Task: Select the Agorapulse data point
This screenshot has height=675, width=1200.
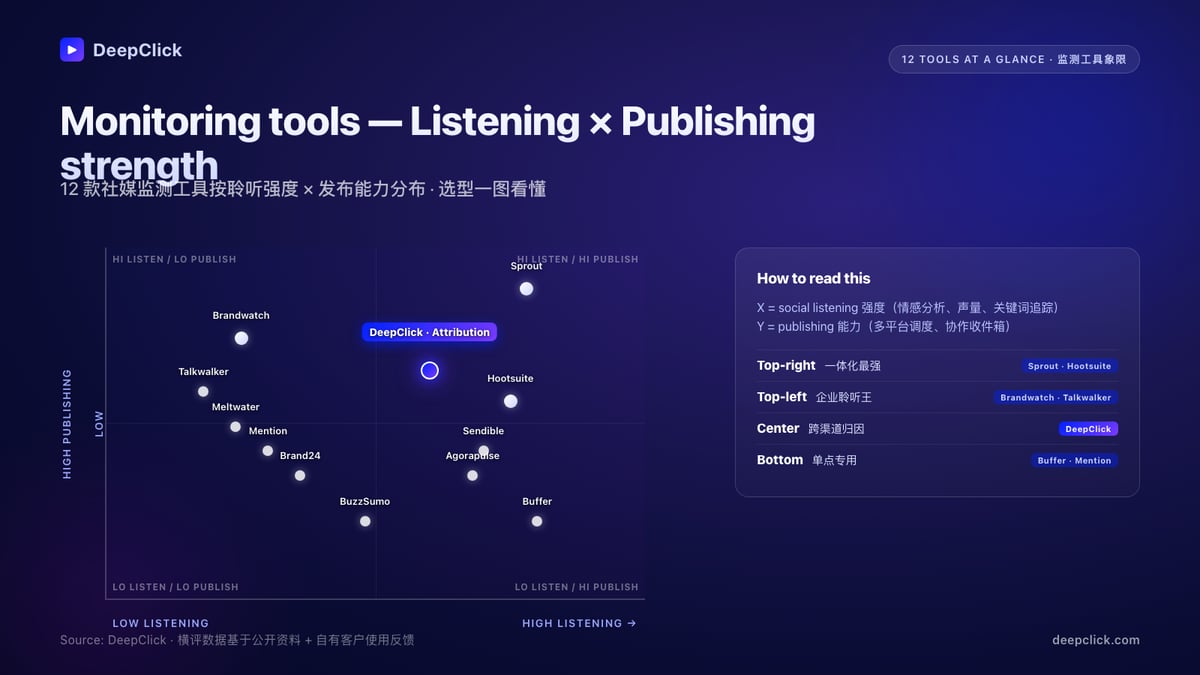Action: click(x=472, y=476)
